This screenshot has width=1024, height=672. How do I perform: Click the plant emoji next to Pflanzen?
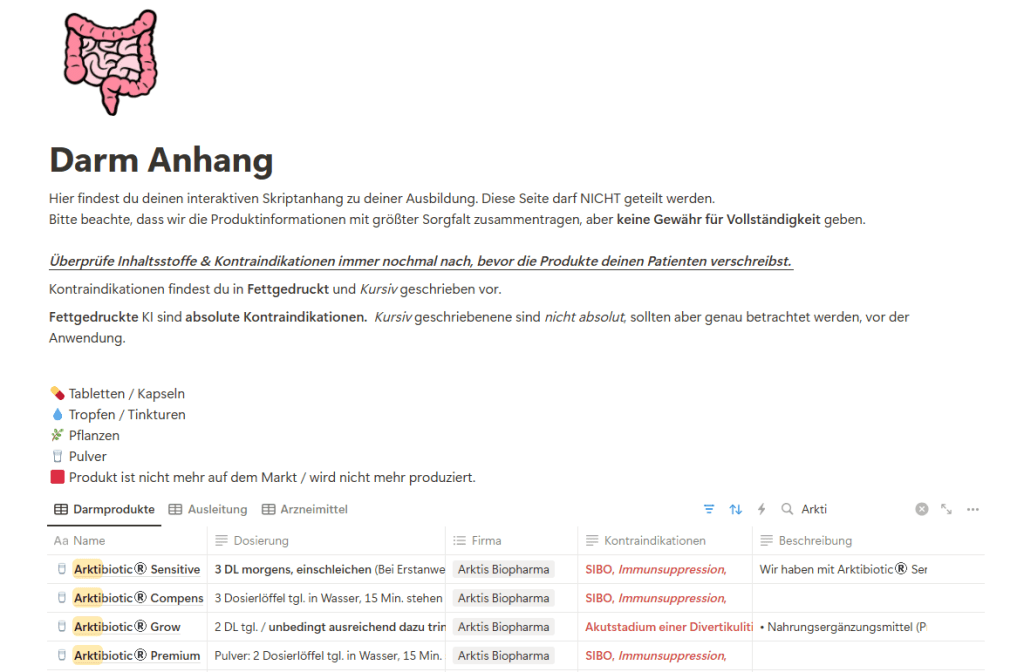coord(57,435)
